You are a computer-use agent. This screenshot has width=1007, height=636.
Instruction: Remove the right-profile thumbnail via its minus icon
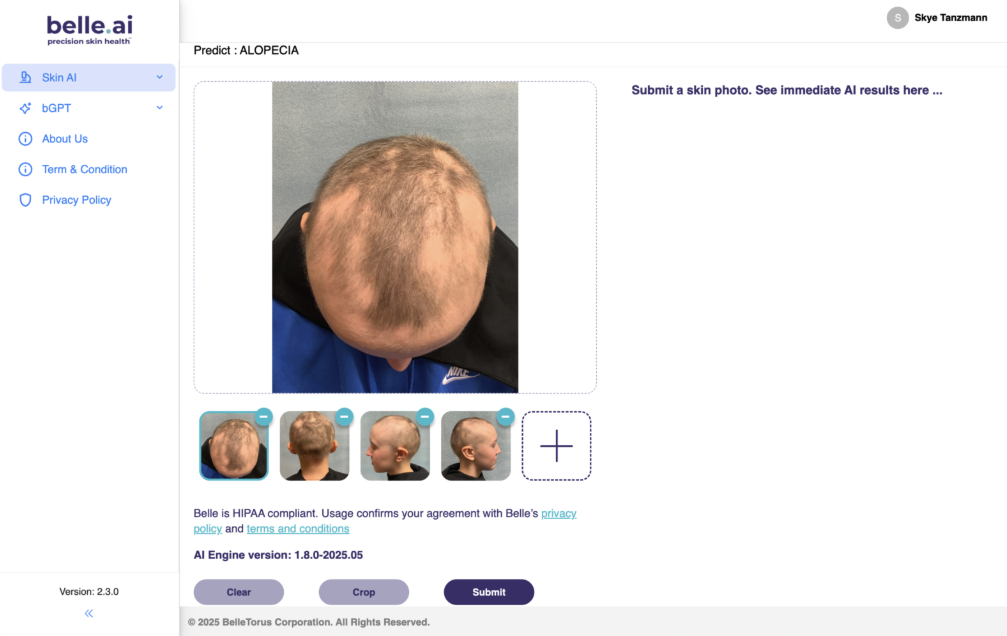[x=505, y=416]
